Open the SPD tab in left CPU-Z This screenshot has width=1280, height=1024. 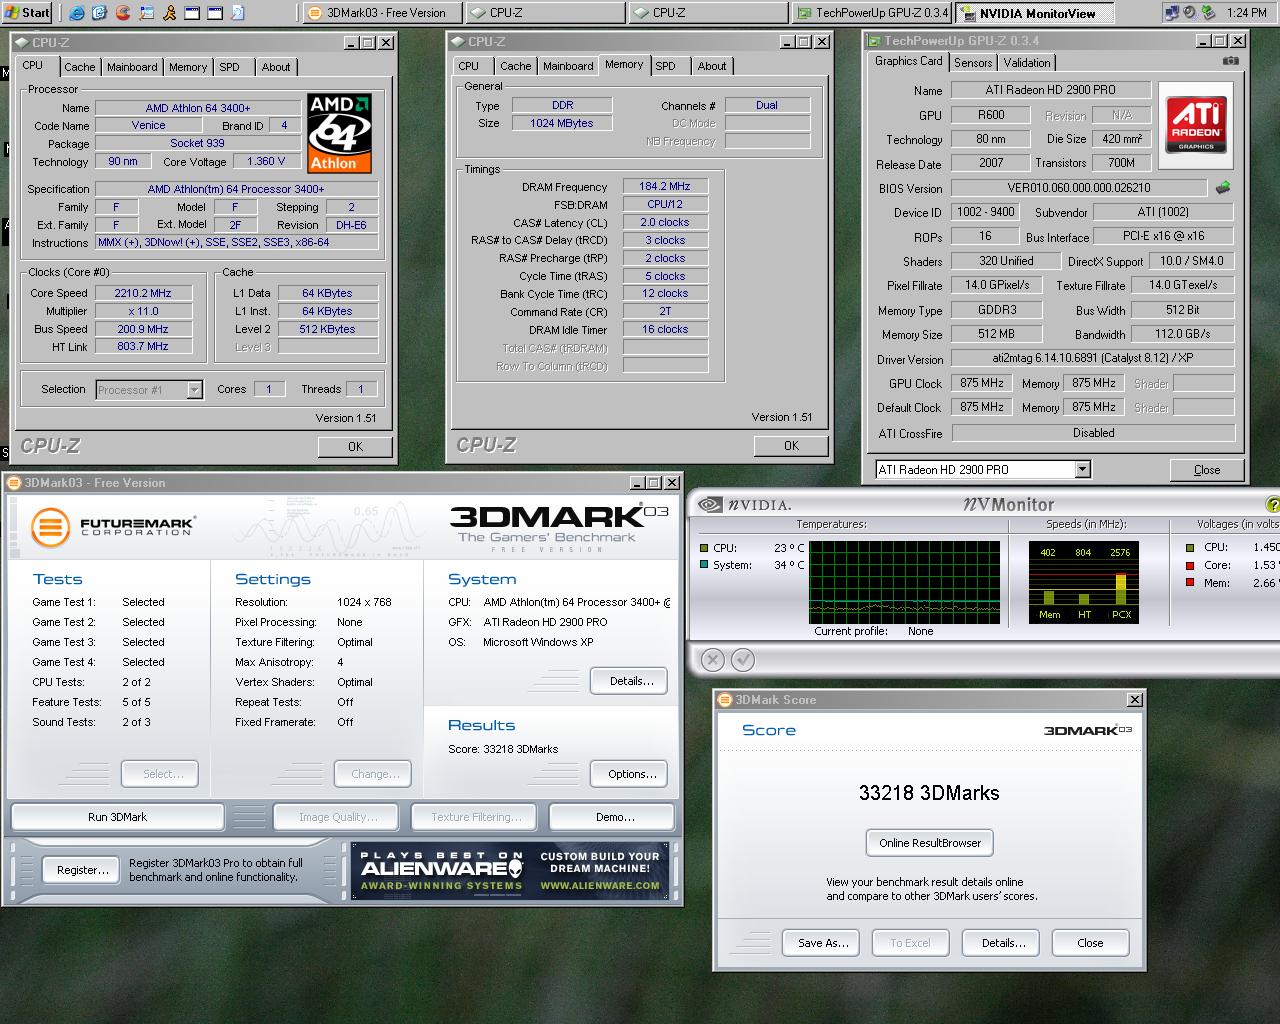click(x=230, y=67)
